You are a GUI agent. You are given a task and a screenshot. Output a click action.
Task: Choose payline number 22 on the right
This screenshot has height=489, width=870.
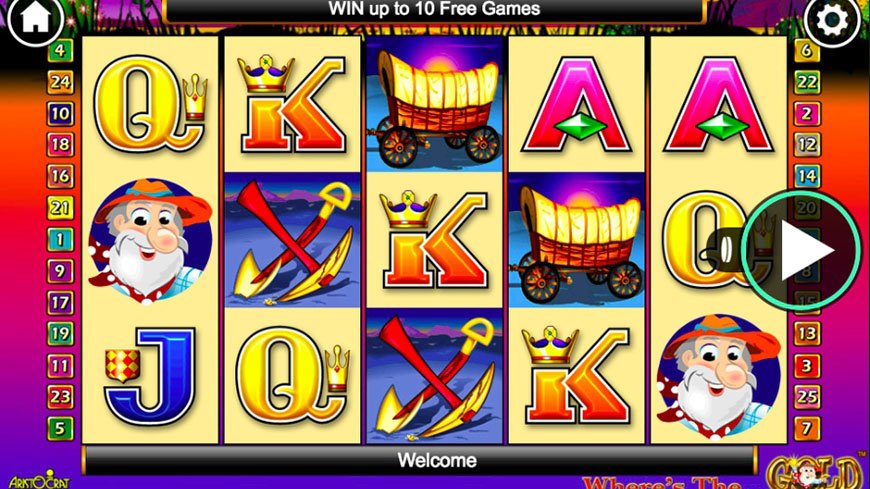[x=806, y=82]
